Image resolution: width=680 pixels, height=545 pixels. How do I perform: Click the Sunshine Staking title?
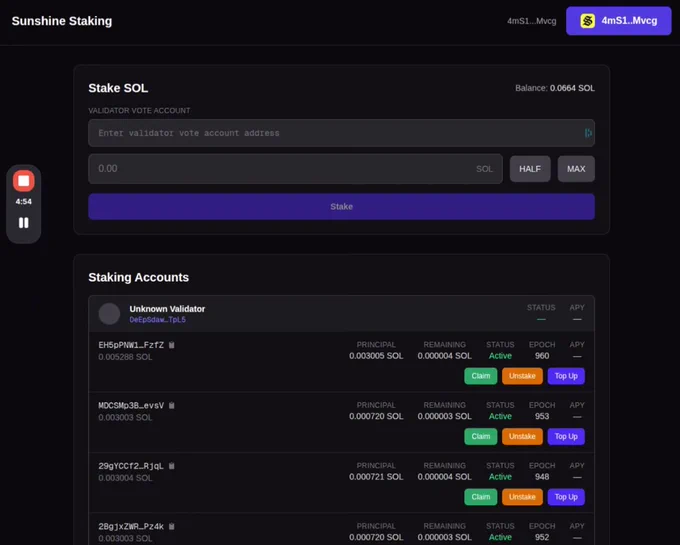(62, 21)
